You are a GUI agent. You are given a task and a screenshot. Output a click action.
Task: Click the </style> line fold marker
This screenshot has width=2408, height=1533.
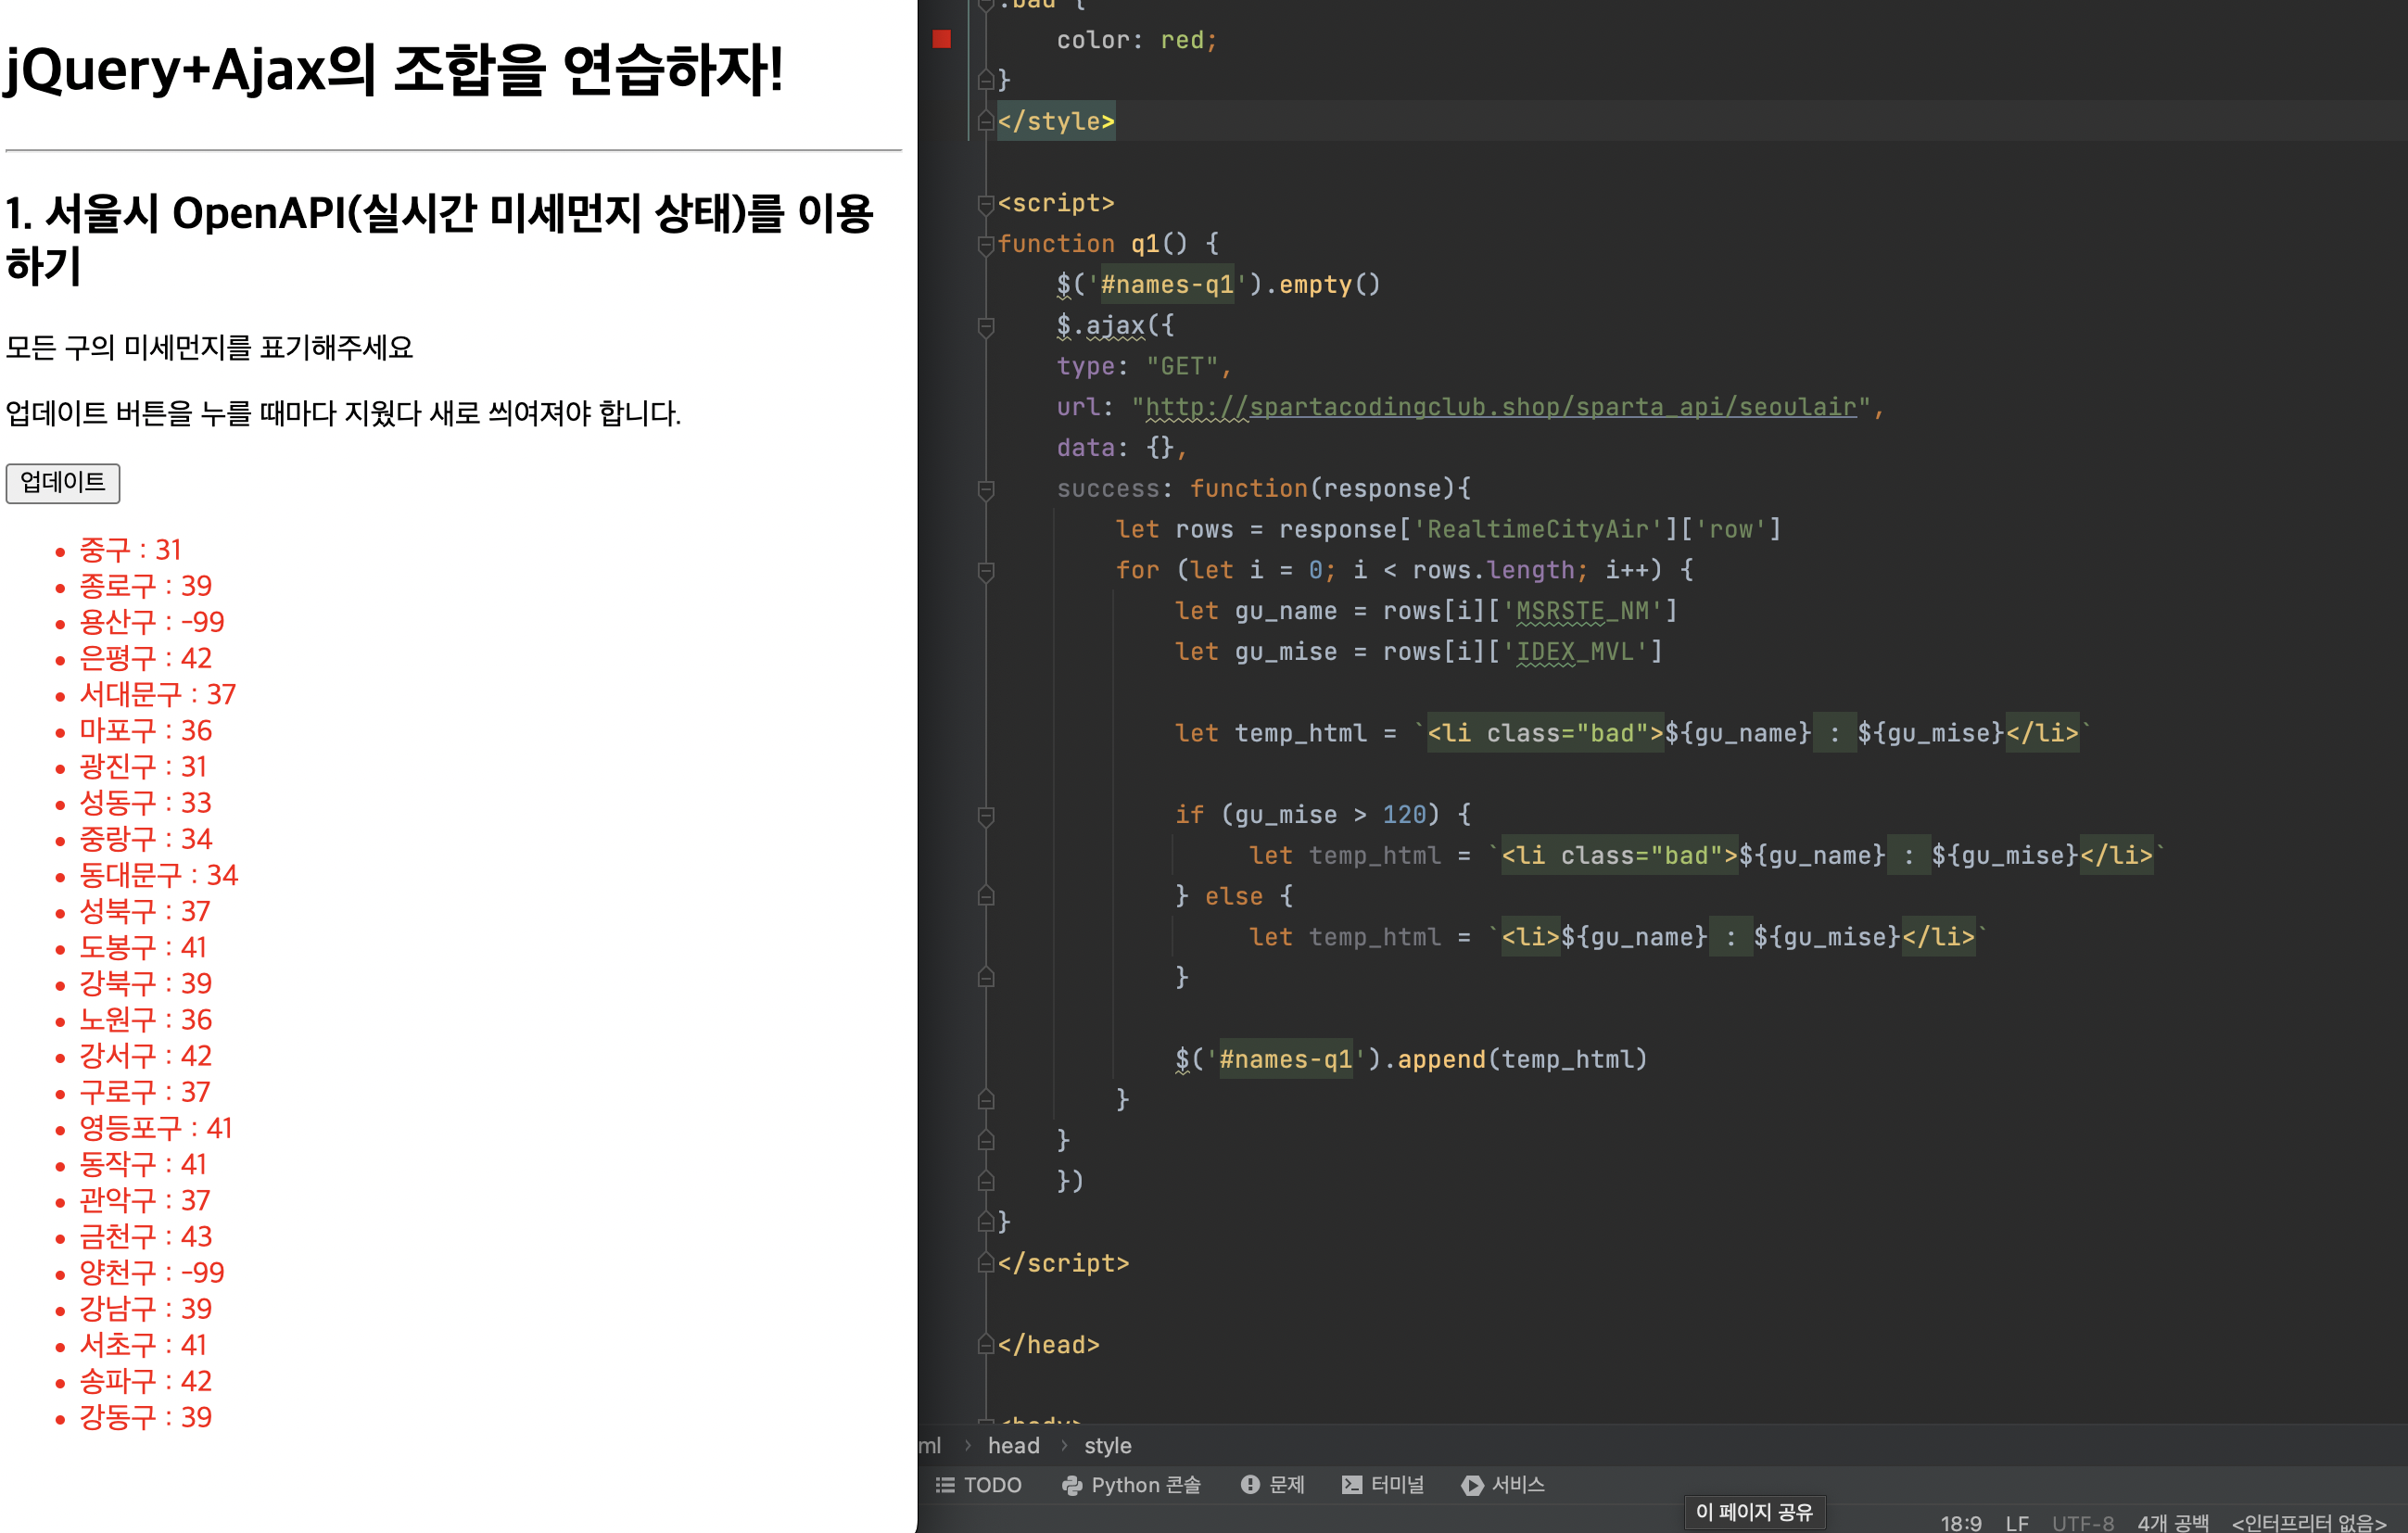pos(985,122)
